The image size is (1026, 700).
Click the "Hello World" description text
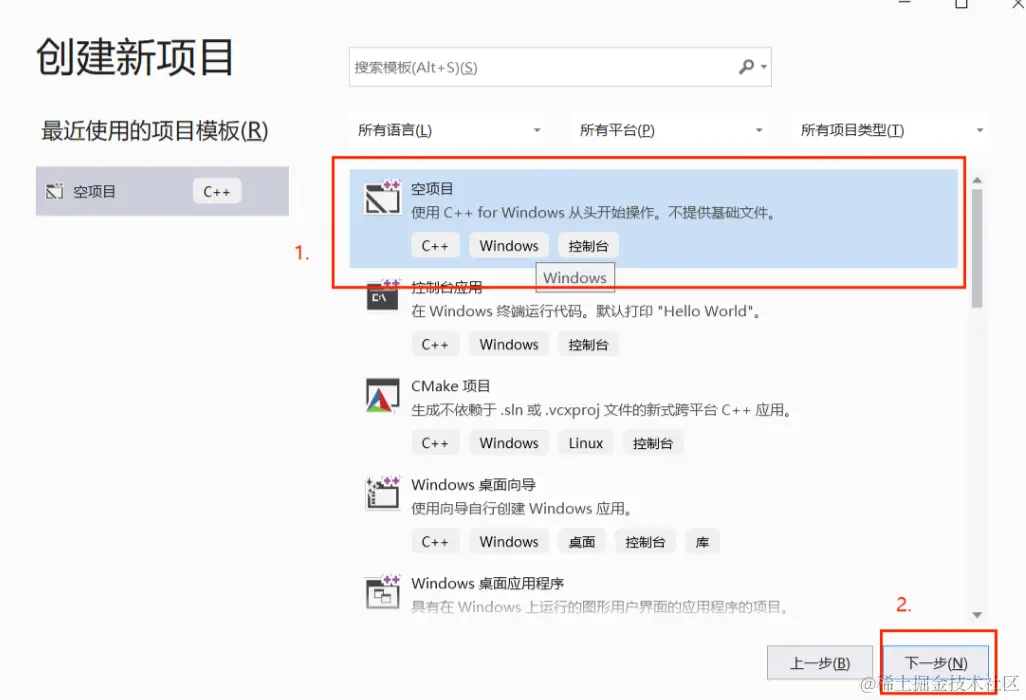coord(586,311)
